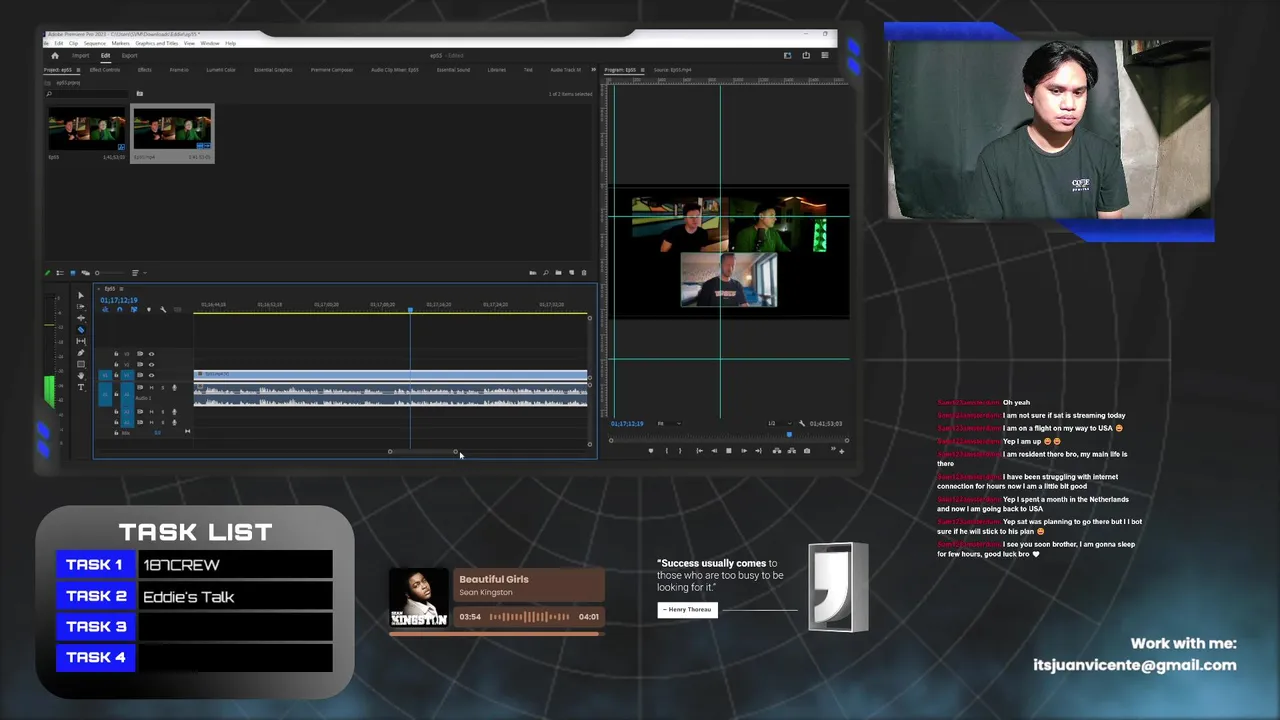Image resolution: width=1280 pixels, height=720 pixels.
Task: Toggle the lock on track V3
Action: [x=116, y=354]
